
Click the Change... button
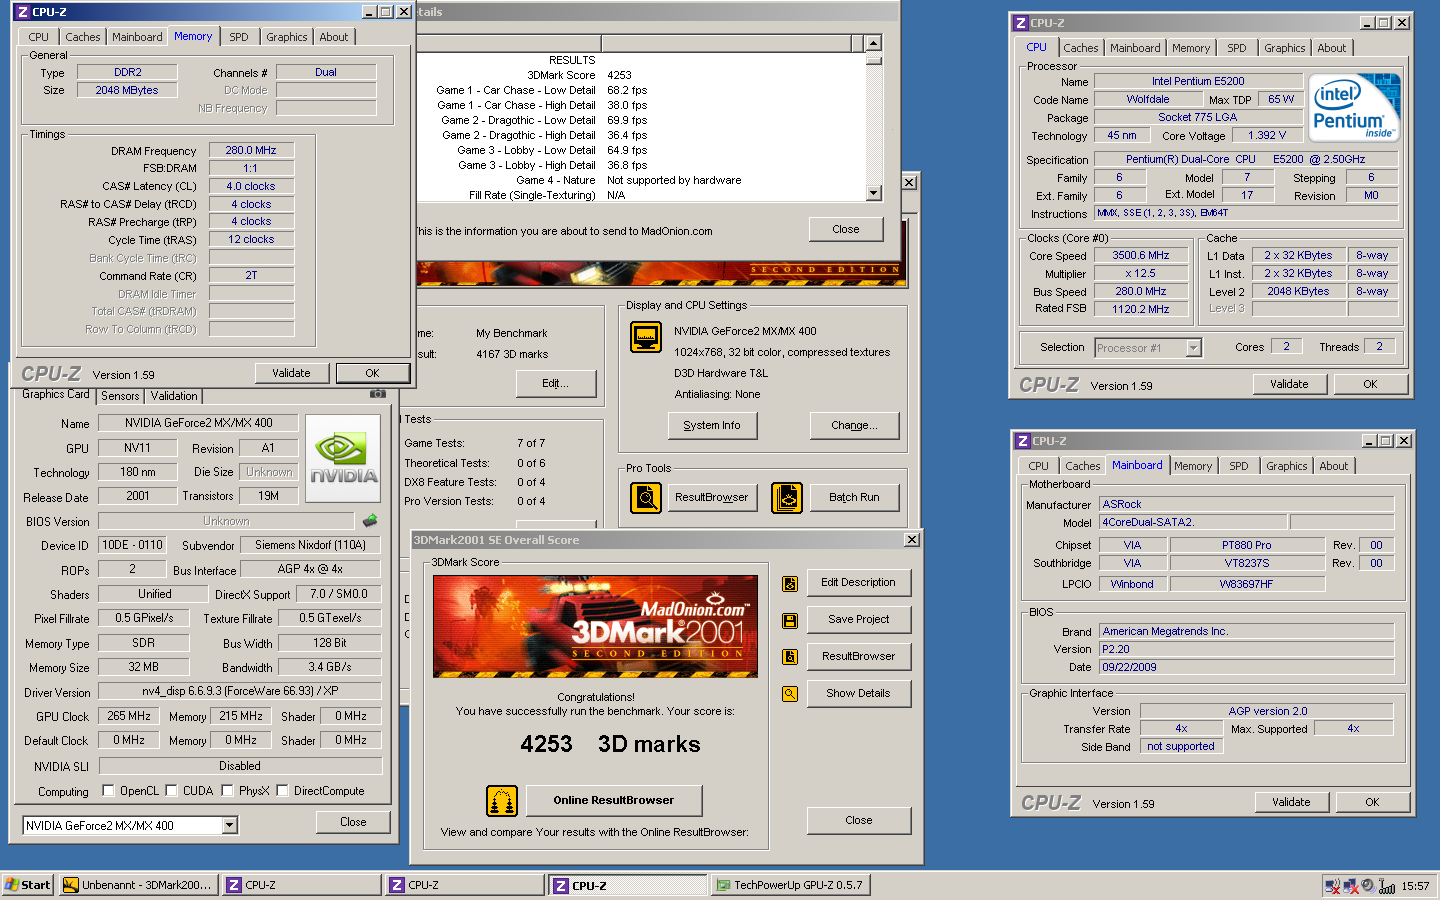(x=854, y=426)
